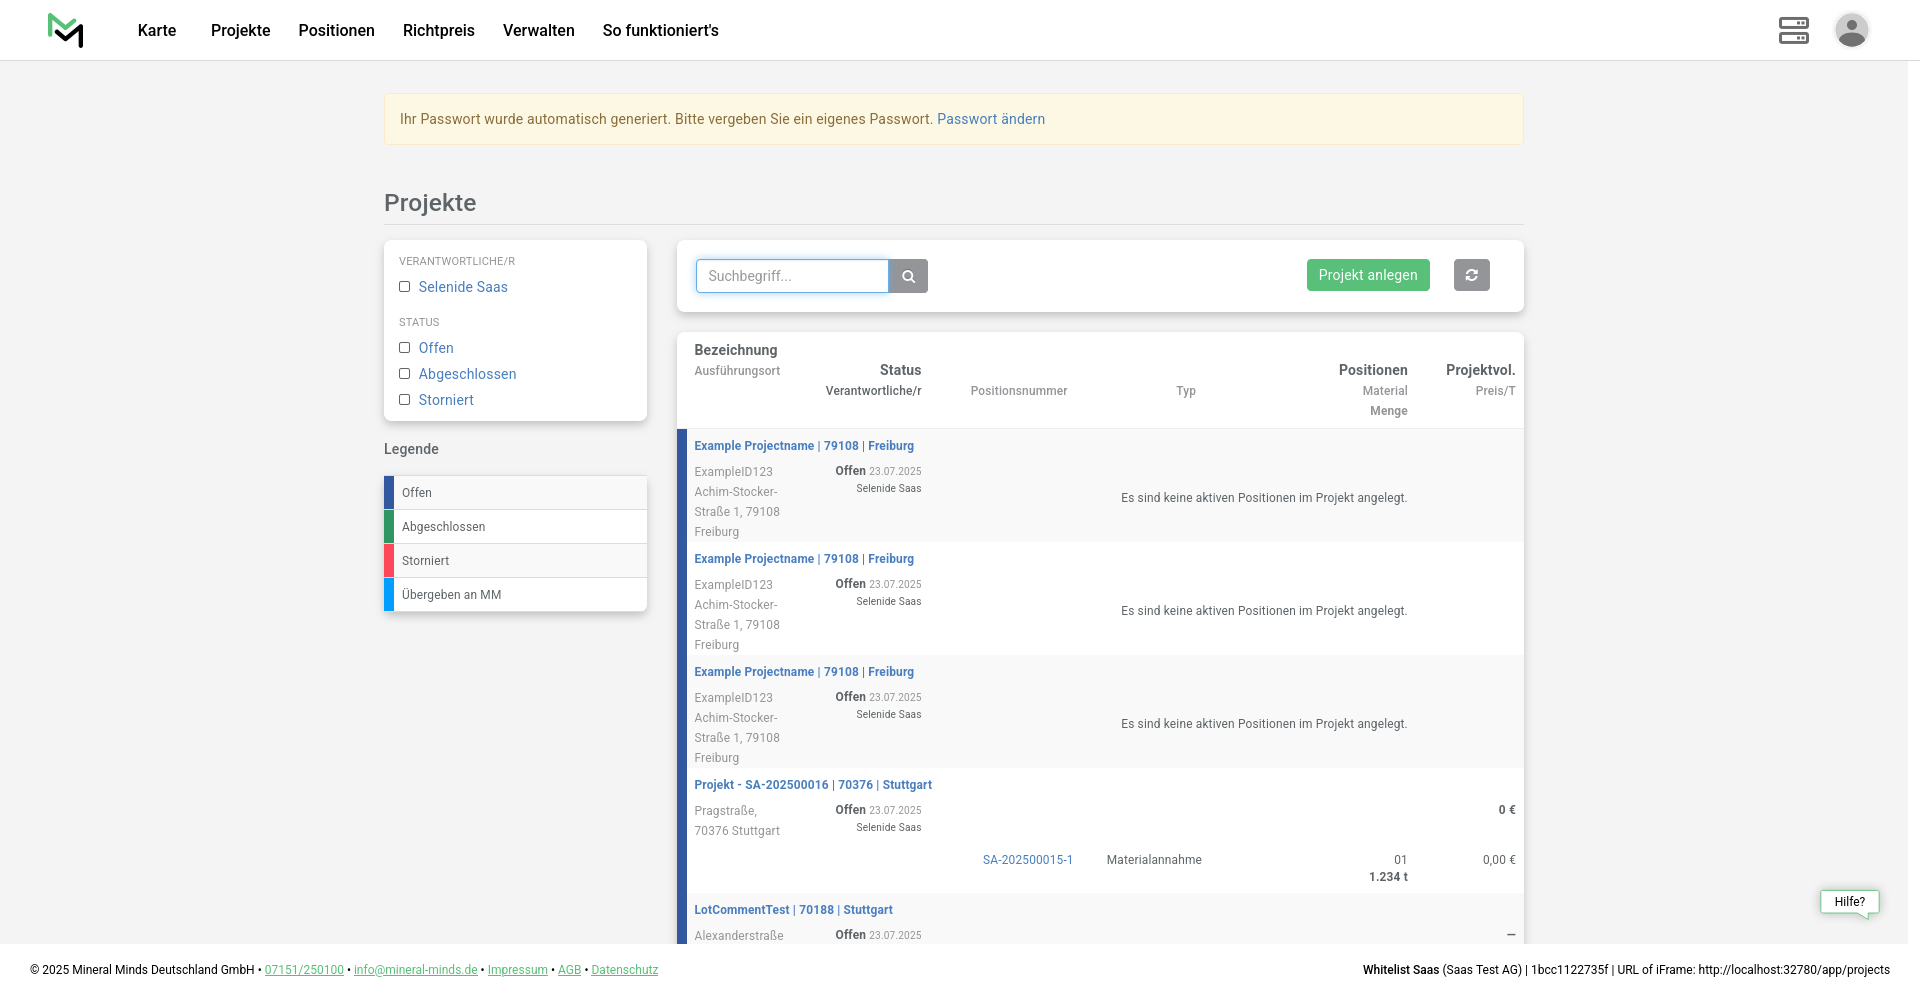
Task: Select the Verwalten menu
Action: 538,30
